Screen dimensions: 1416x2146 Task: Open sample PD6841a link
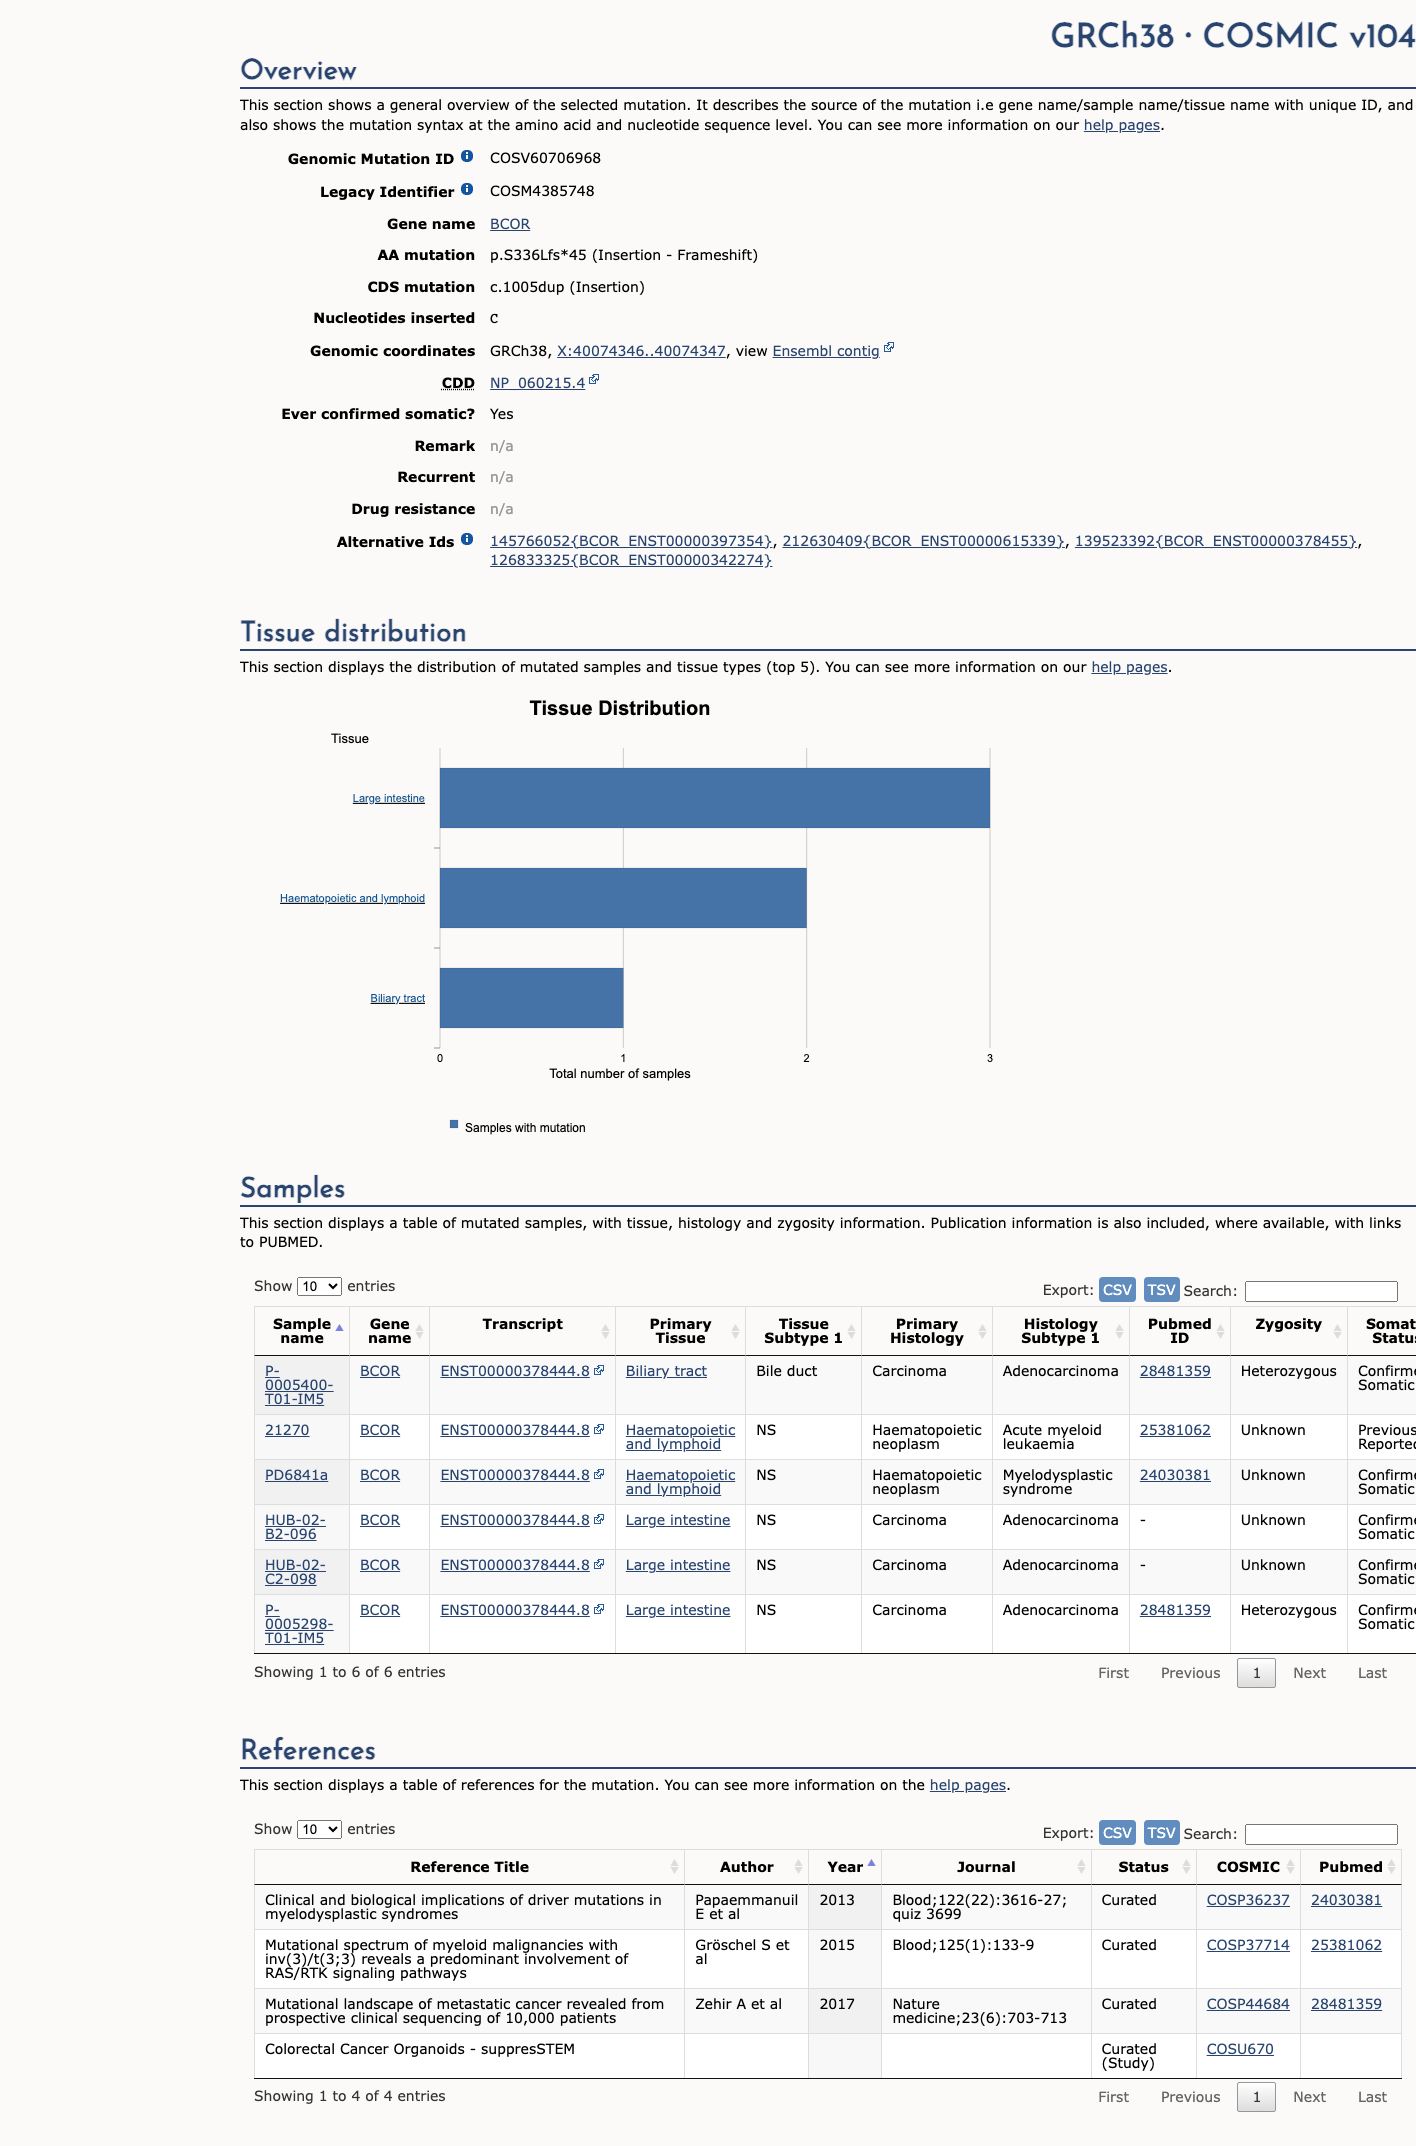296,1475
